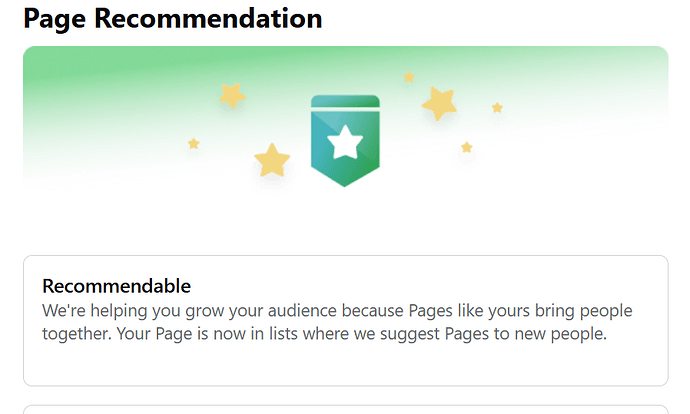
Task: Click empty space inside the Recommendable card
Action: pos(345,365)
